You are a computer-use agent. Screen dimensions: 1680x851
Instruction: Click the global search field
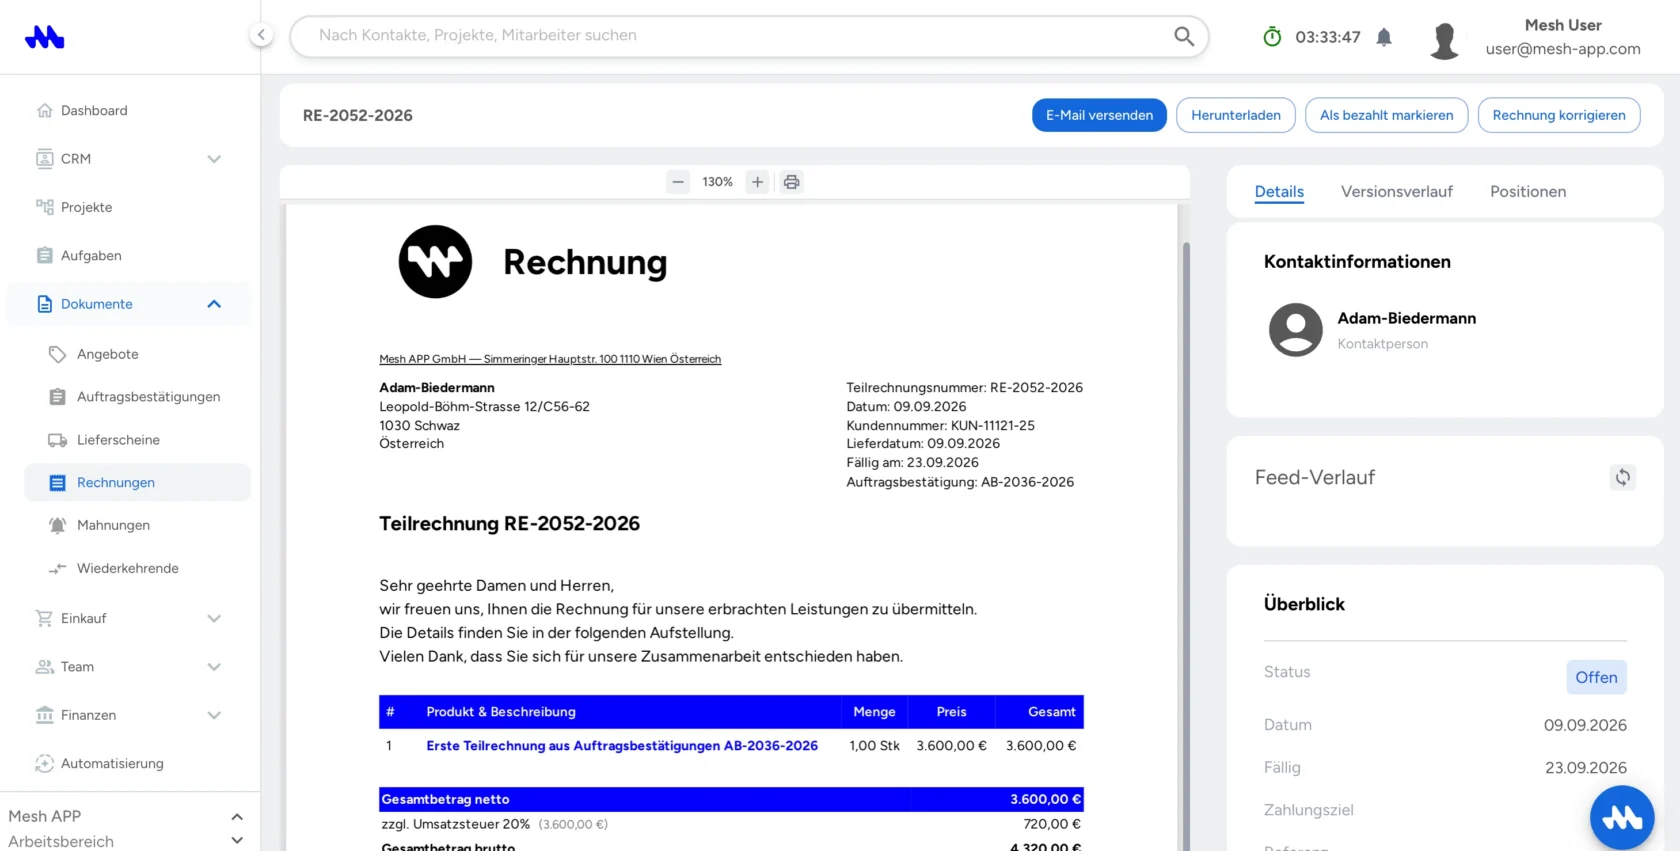pyautogui.click(x=749, y=36)
